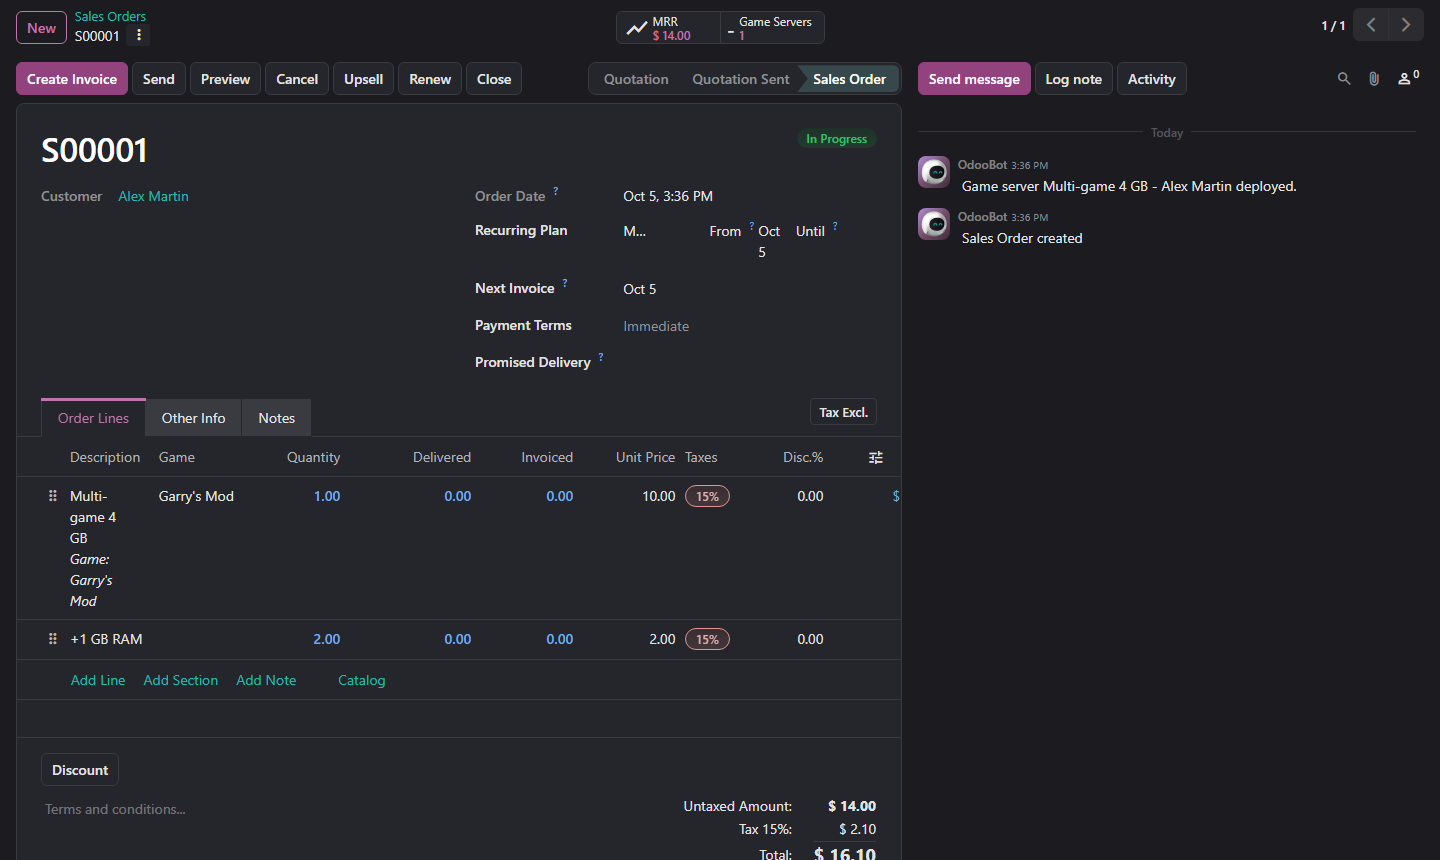This screenshot has width=1440, height=860.
Task: Open the Notes tab
Action: 277,418
